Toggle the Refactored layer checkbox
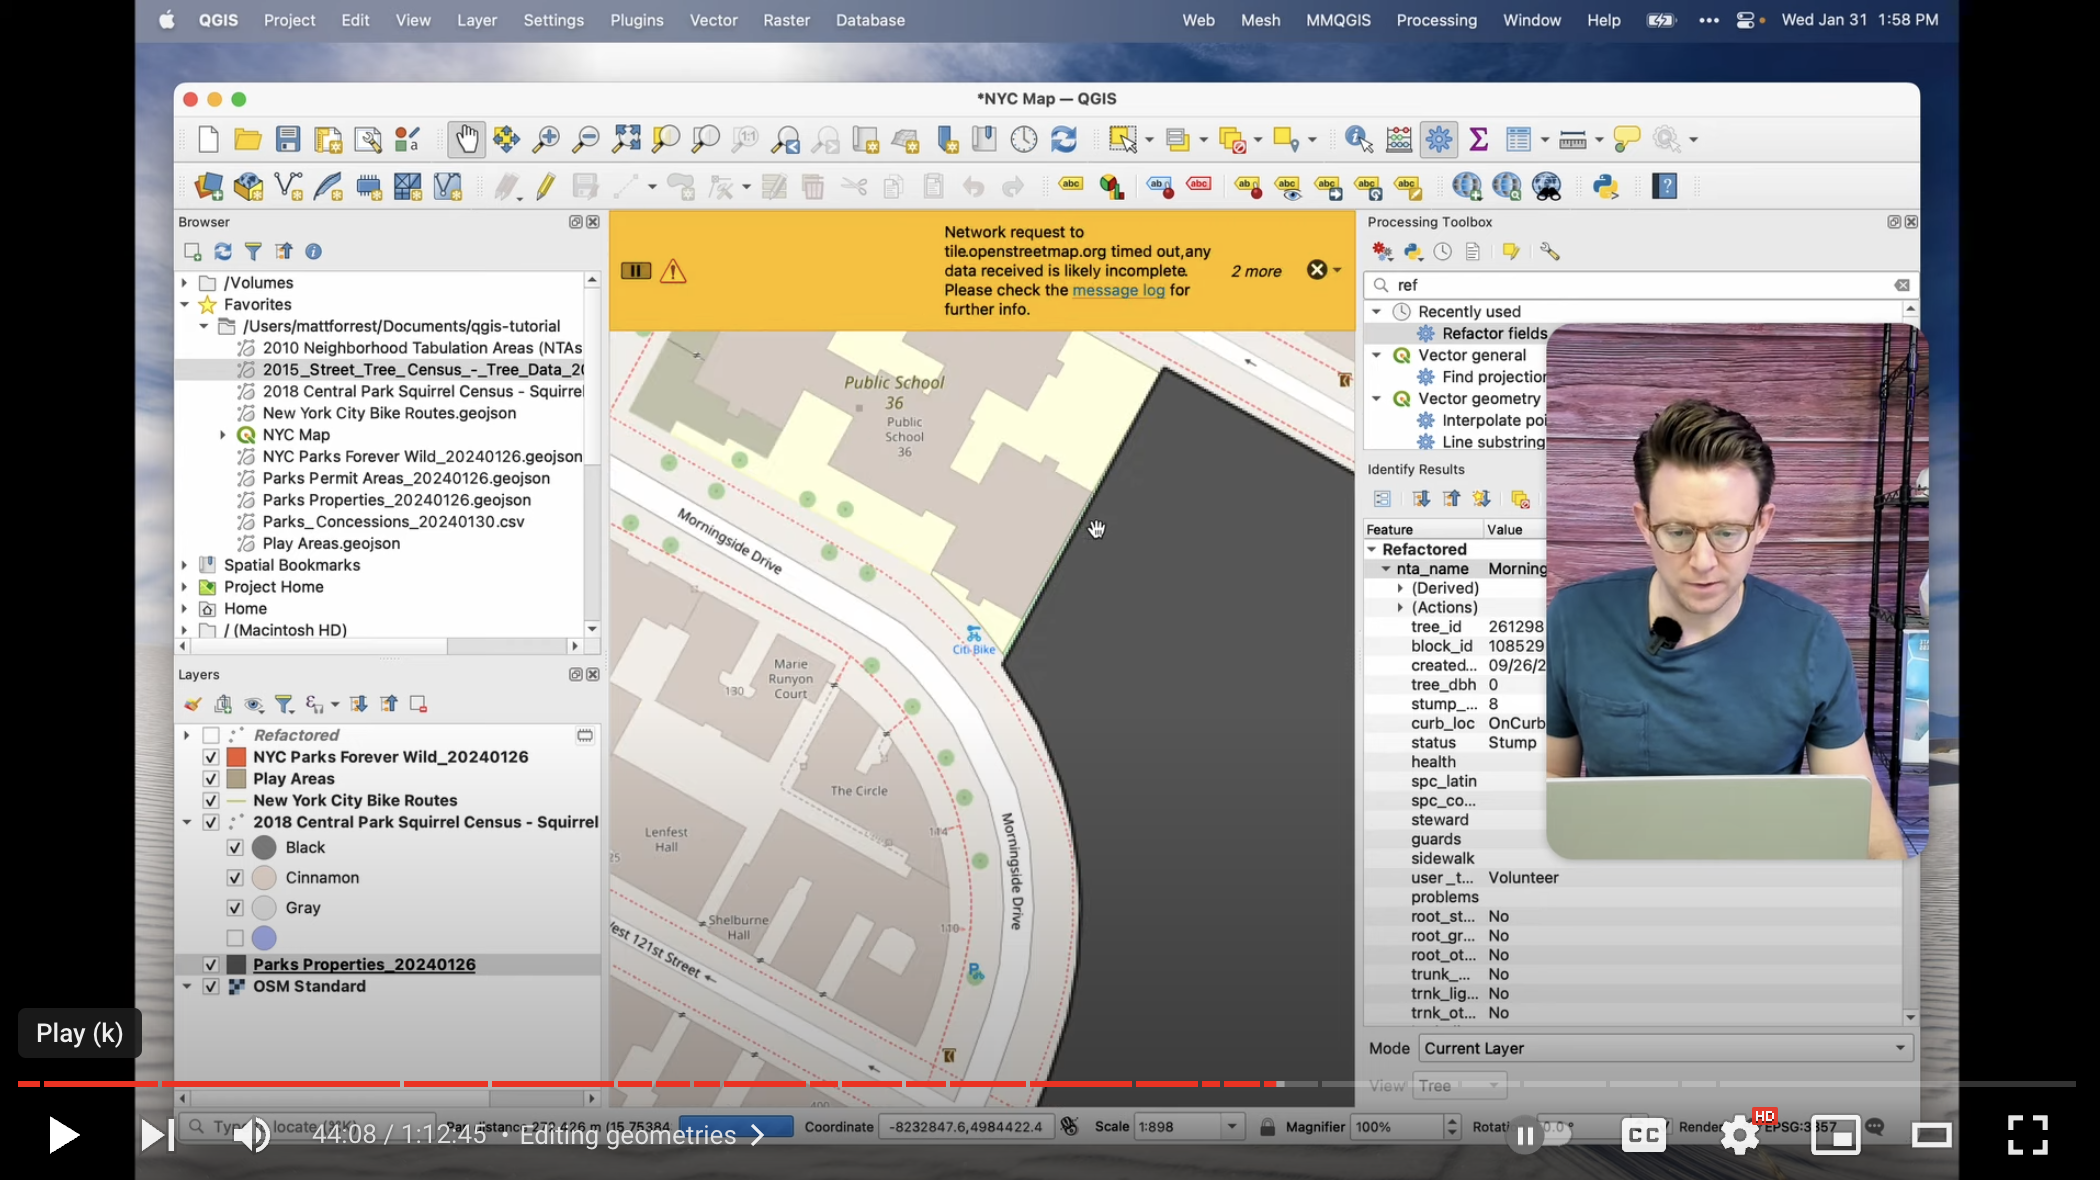2100x1180 pixels. coord(211,735)
